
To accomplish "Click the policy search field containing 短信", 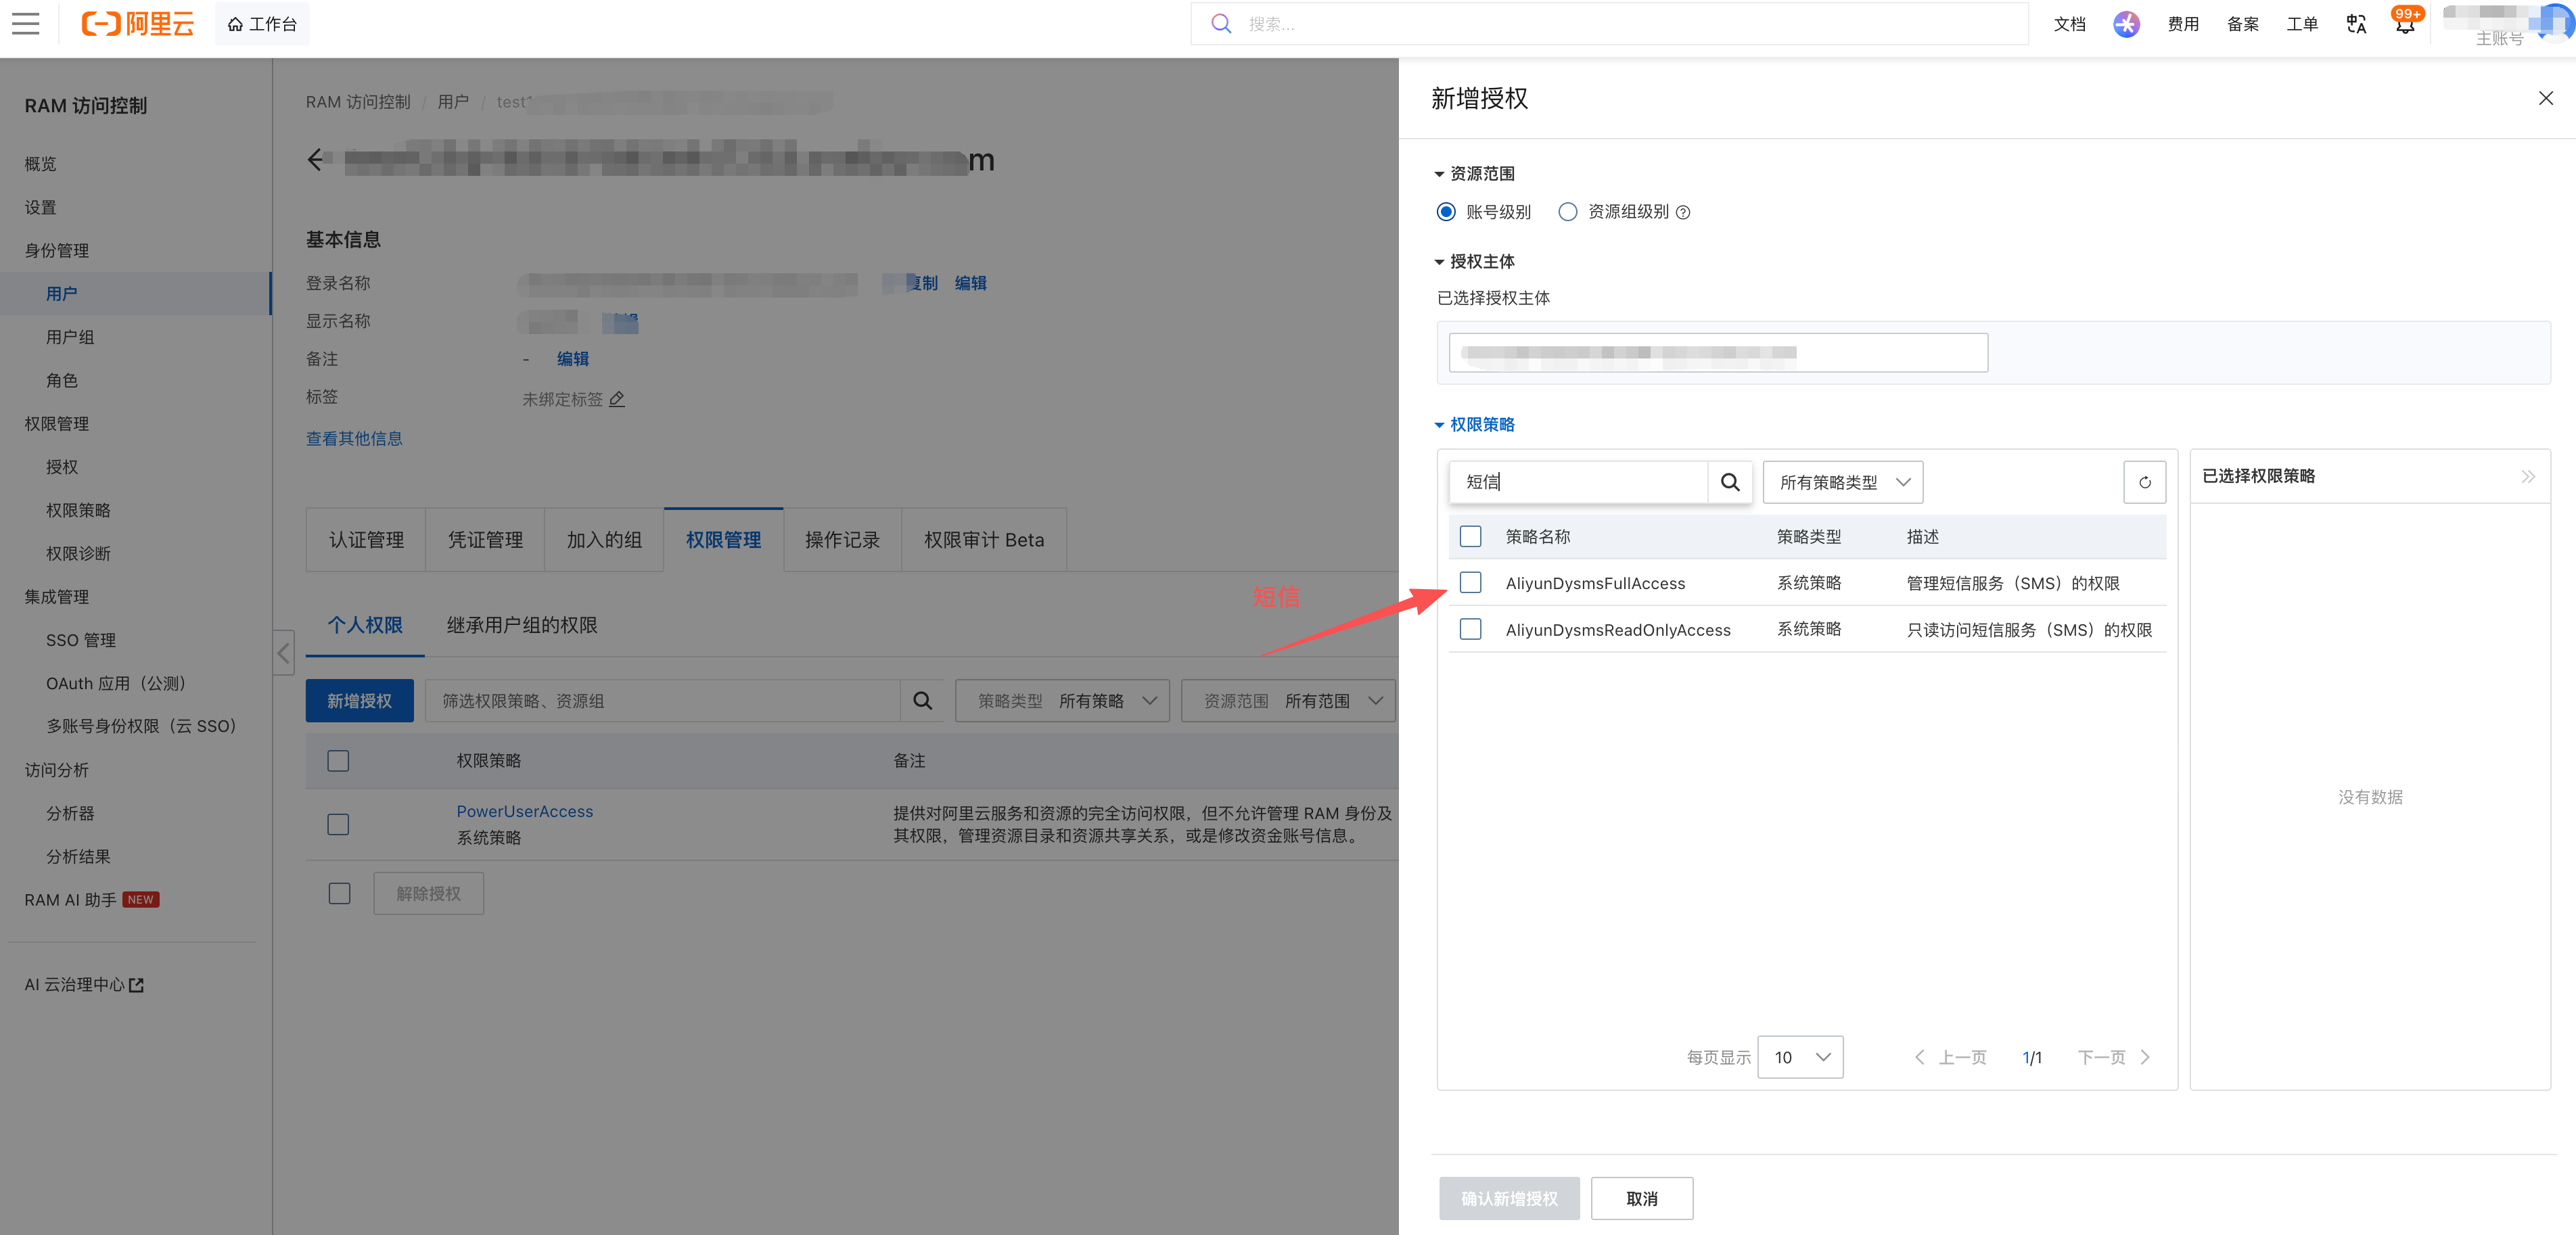I will 1579,482.
